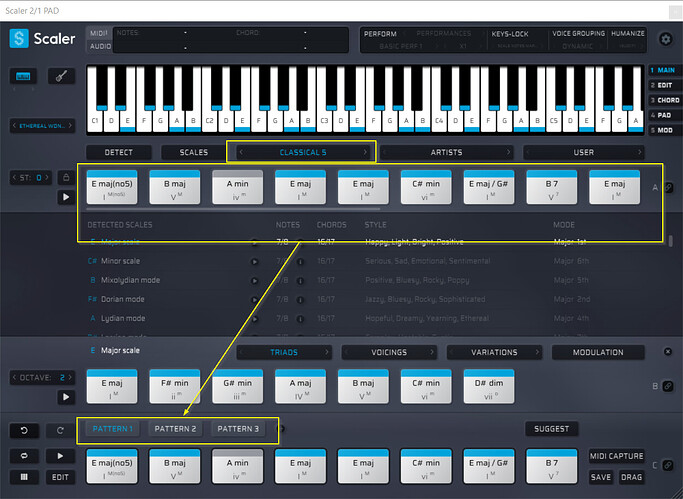Play section A chord progression
This screenshot has height=499, width=683.
click(x=66, y=197)
